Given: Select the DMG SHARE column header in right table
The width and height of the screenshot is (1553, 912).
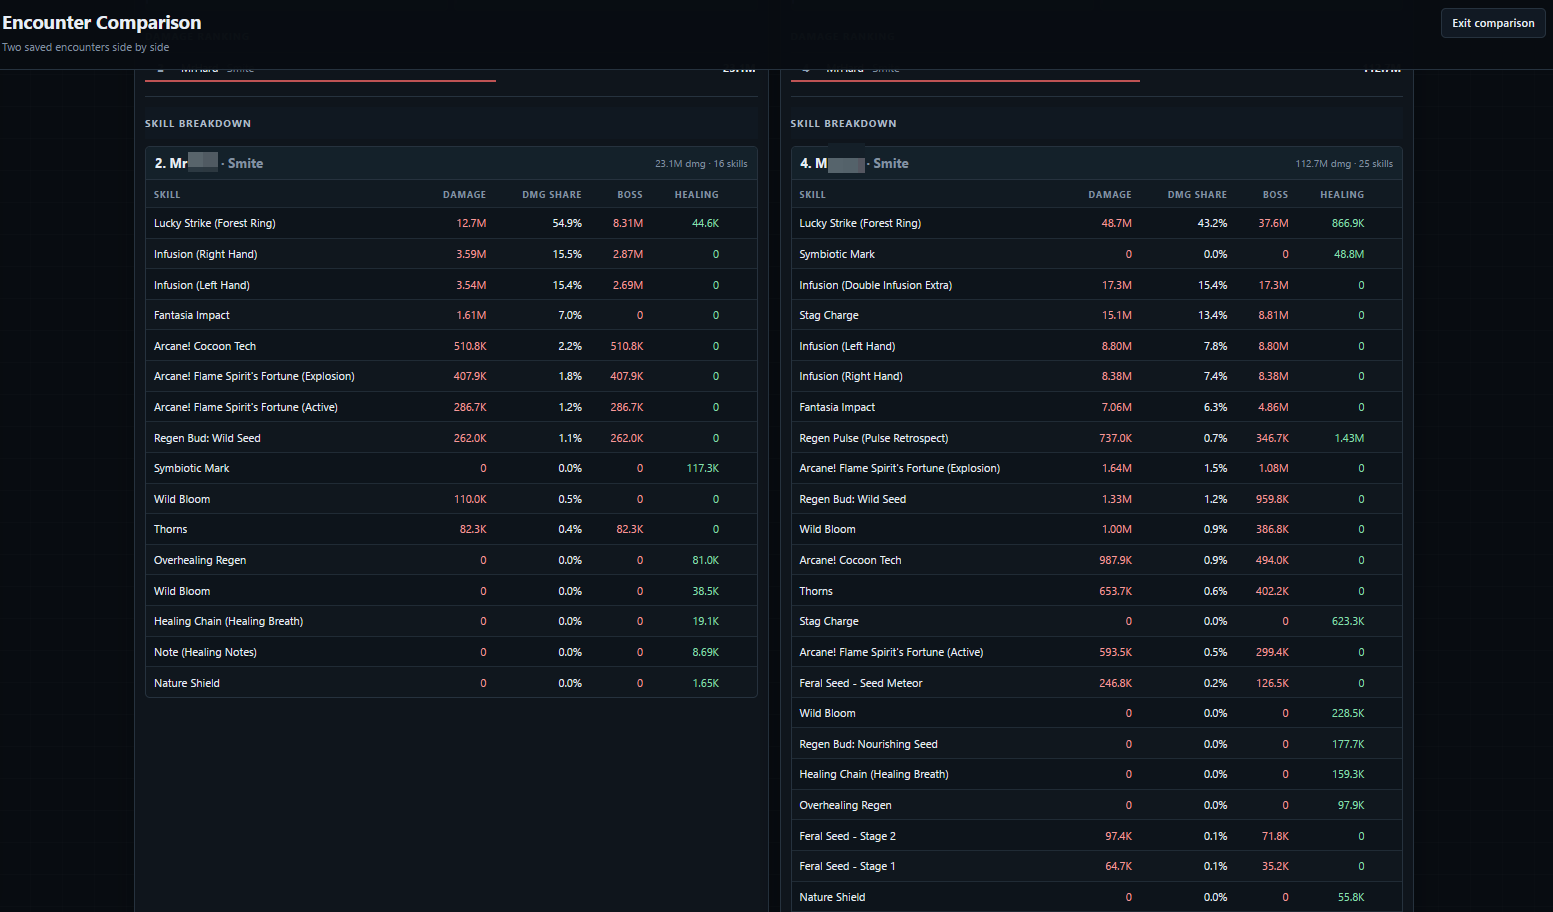Looking at the screenshot, I should pos(1197,195).
